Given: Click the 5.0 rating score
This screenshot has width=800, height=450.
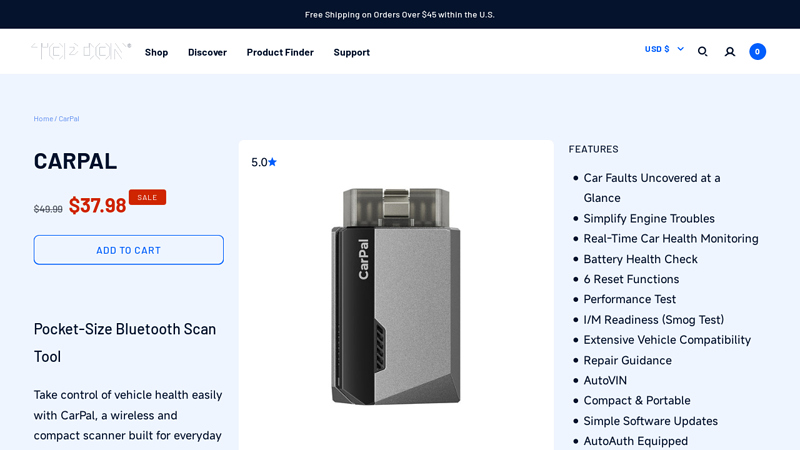Looking at the screenshot, I should tap(258, 162).
